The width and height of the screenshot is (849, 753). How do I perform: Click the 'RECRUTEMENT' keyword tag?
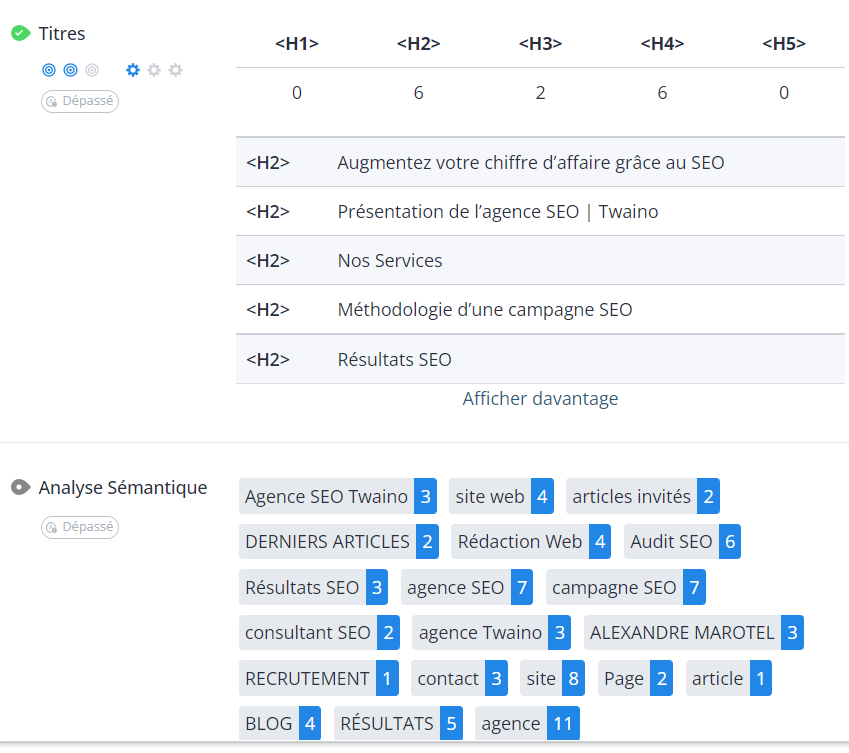tap(319, 678)
